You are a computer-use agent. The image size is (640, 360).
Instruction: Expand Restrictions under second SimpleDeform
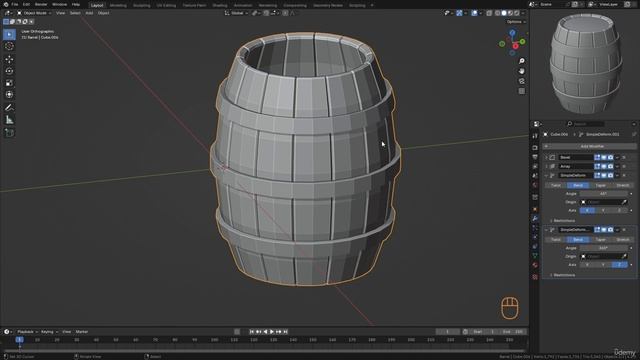(x=563, y=275)
